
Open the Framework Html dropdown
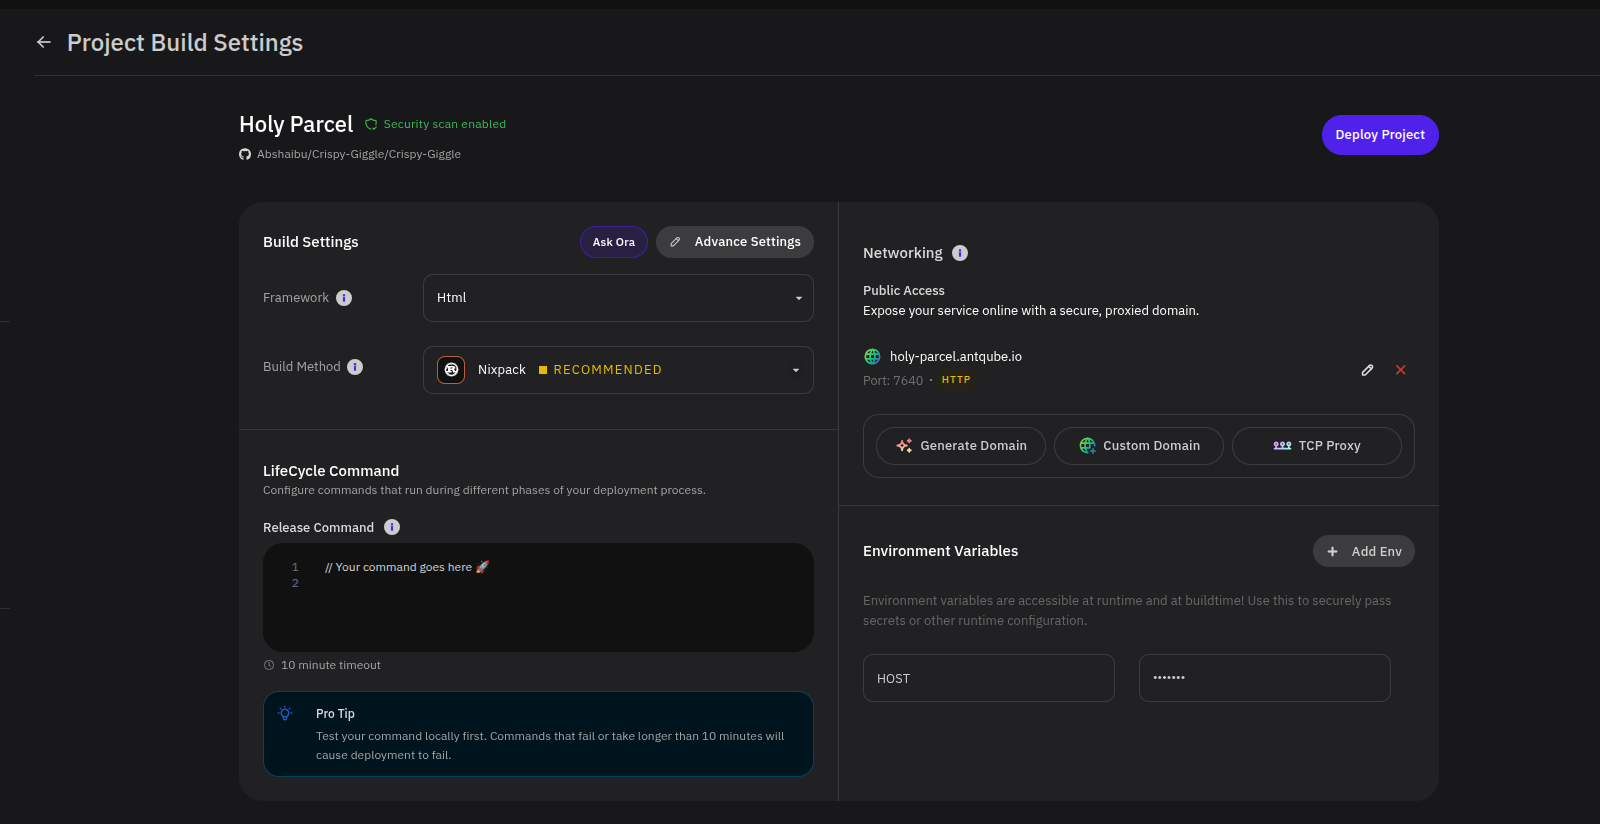coord(618,298)
